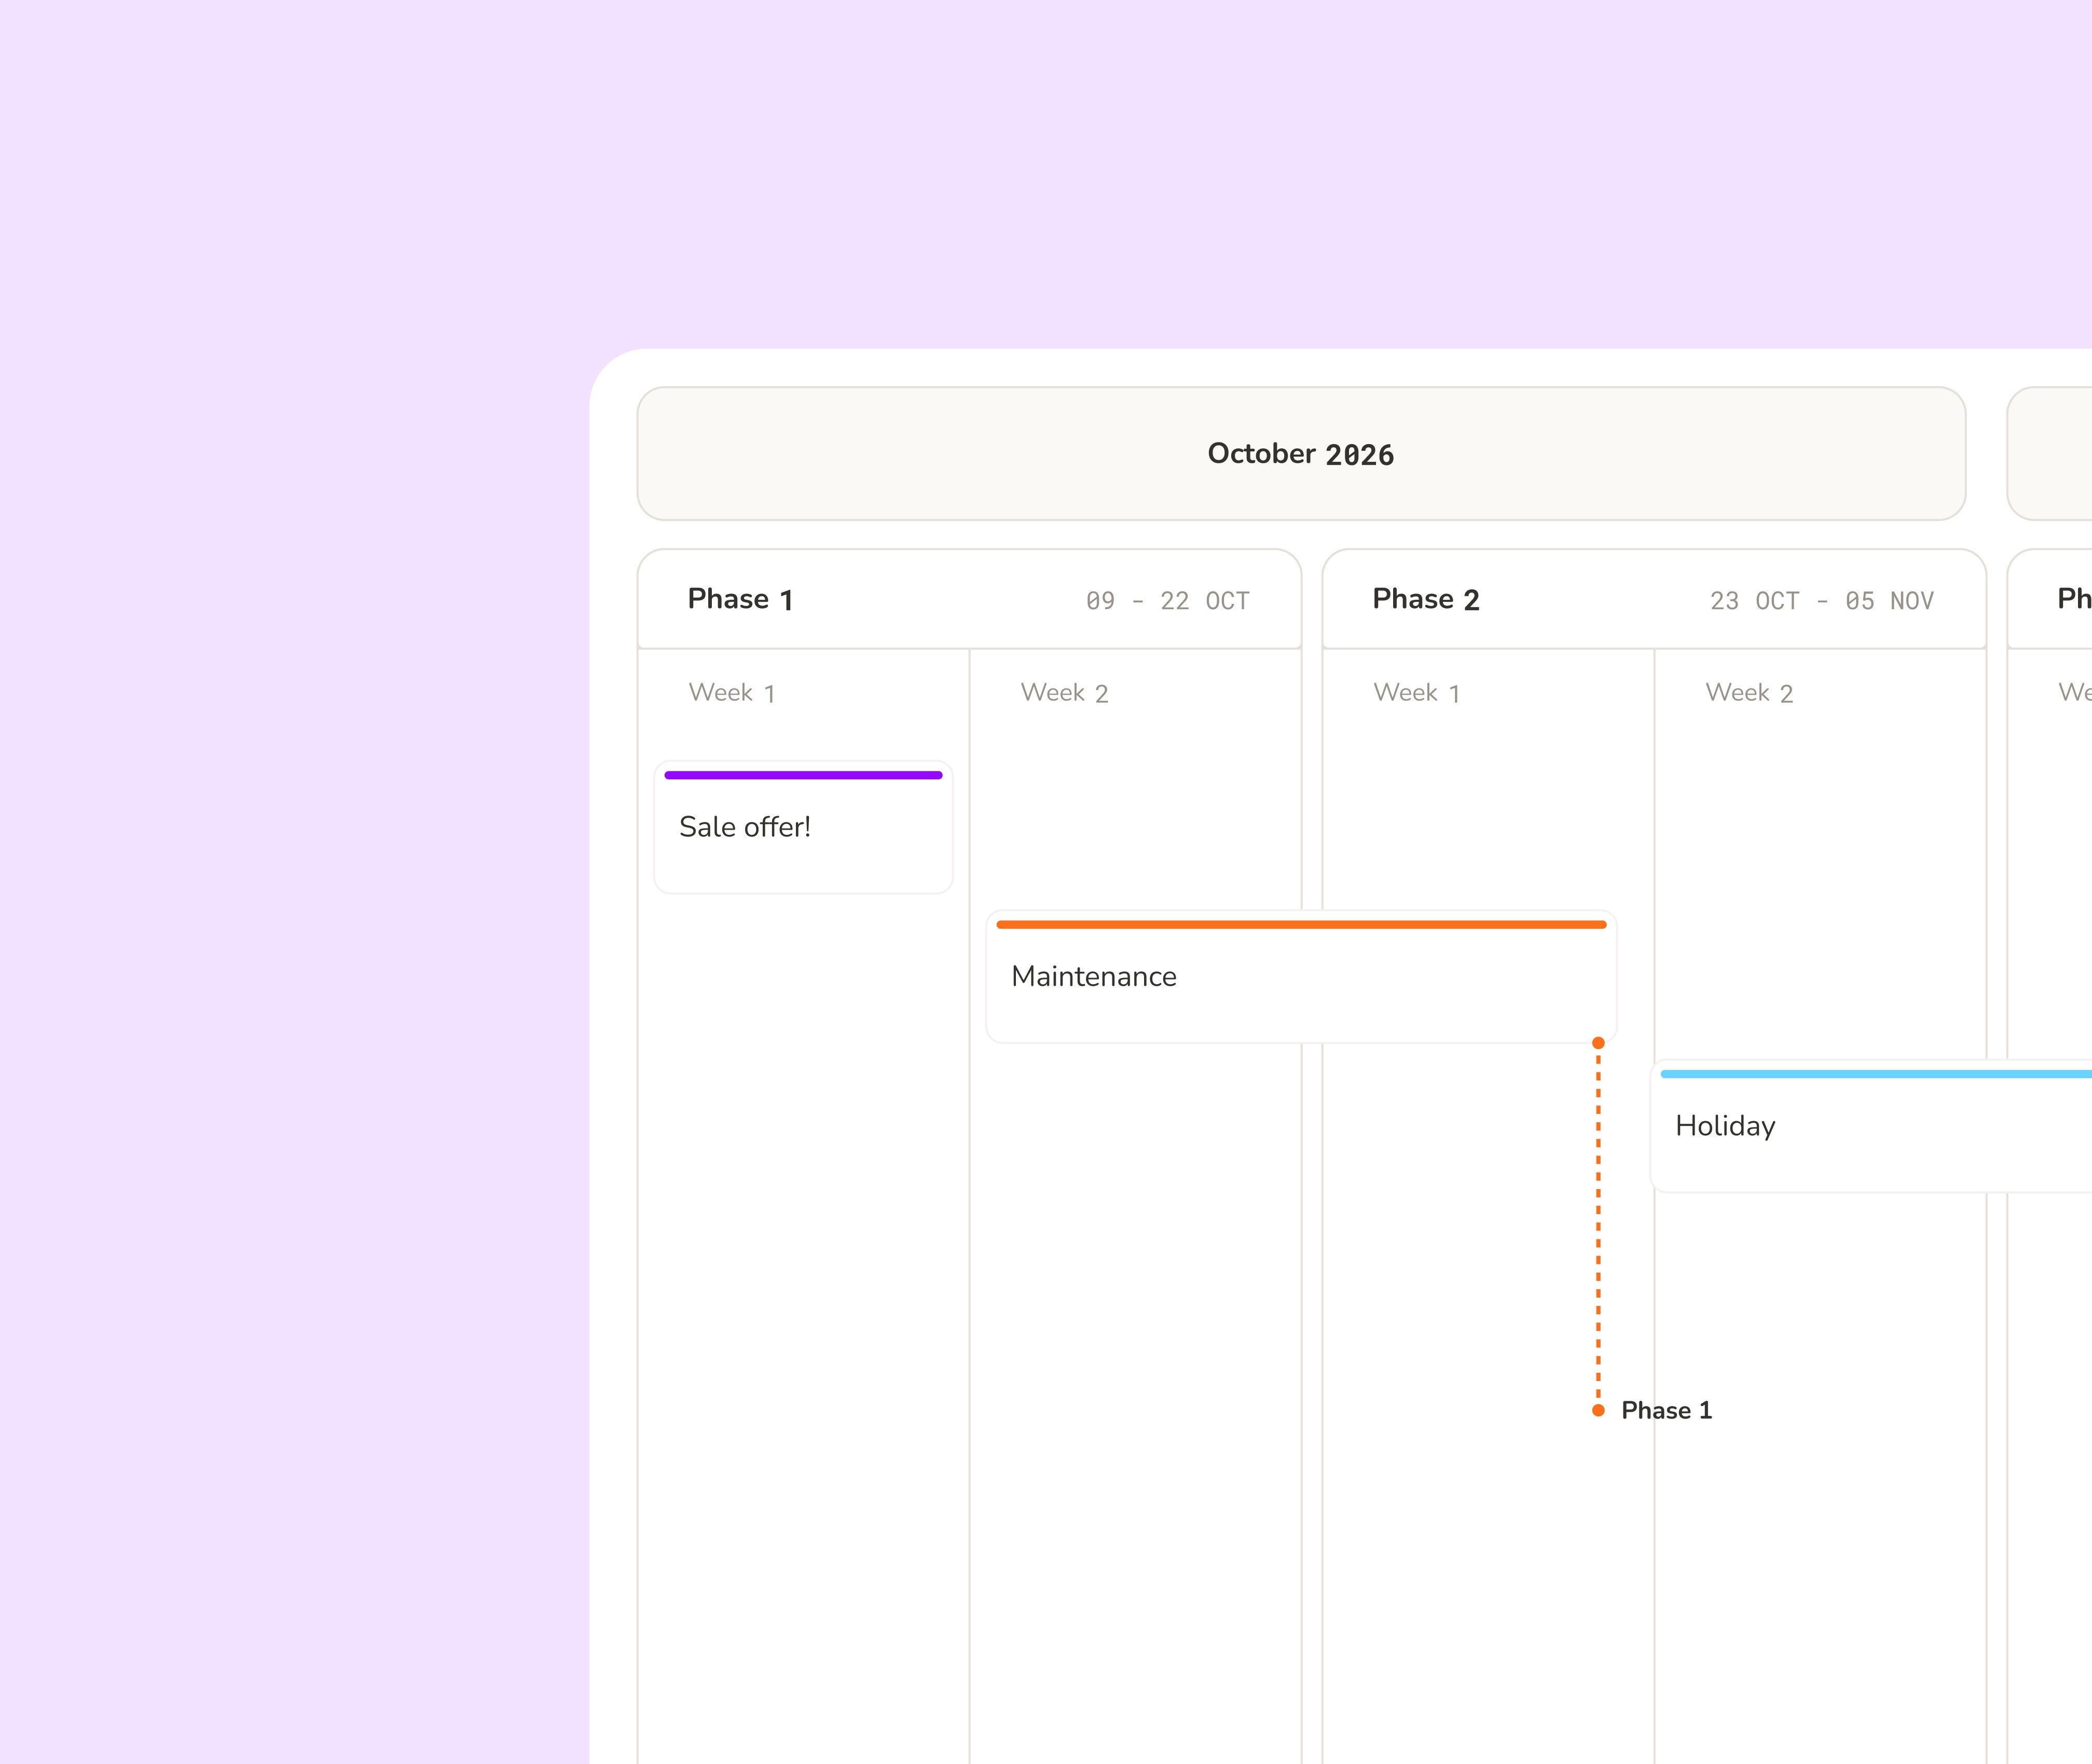Image resolution: width=2092 pixels, height=1764 pixels.
Task: Select Week 2 label under Phase 1
Action: pos(1064,693)
